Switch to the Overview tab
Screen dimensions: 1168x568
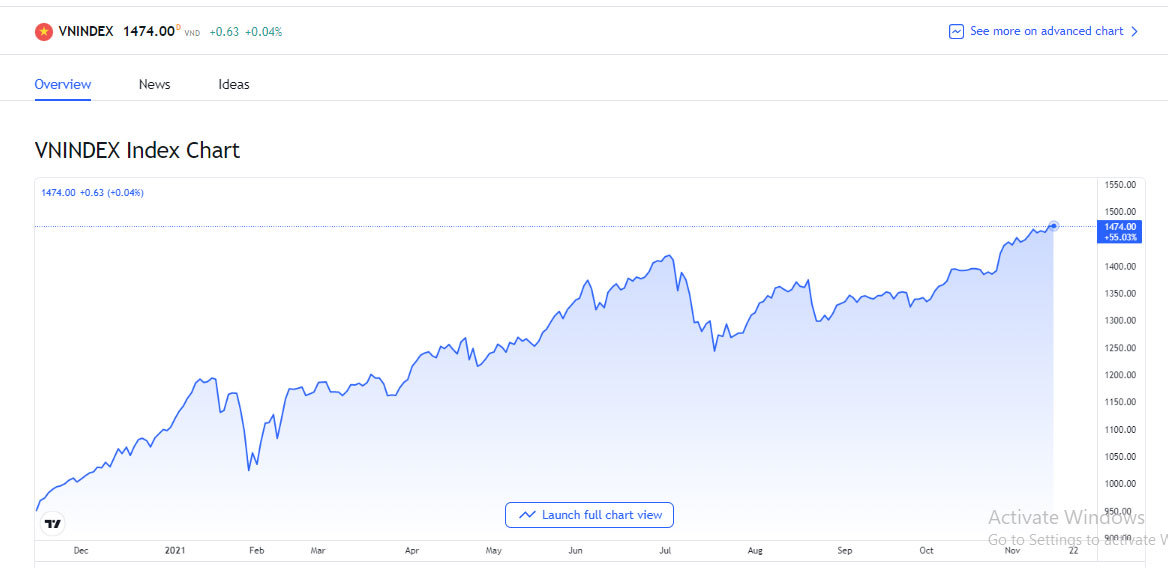coord(63,84)
